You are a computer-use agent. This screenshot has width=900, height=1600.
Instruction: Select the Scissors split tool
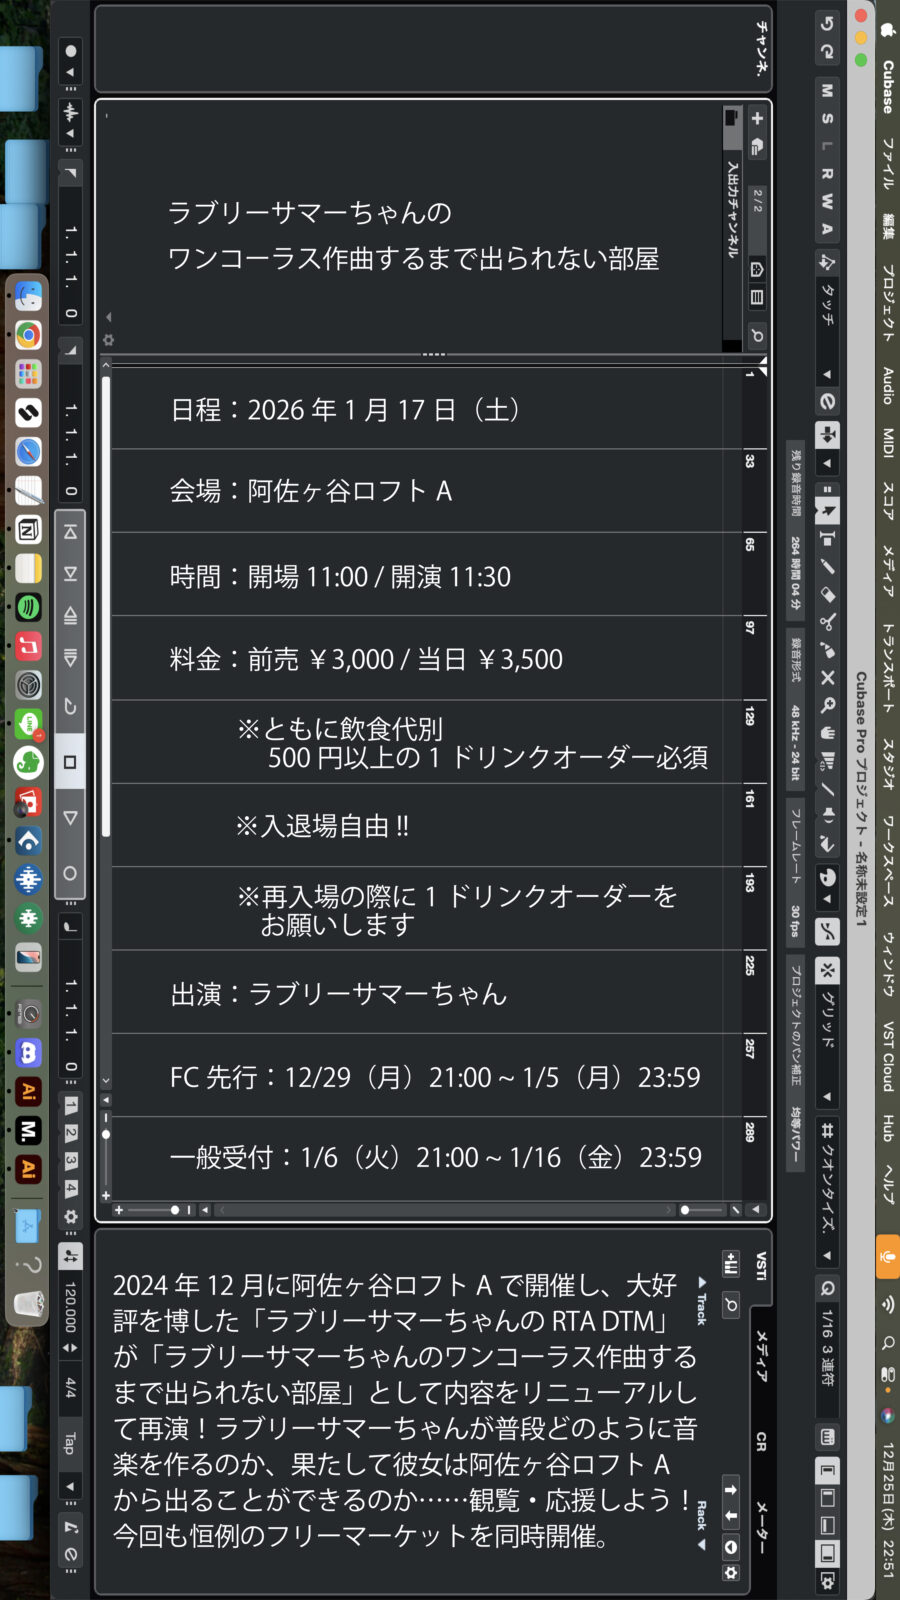click(827, 622)
